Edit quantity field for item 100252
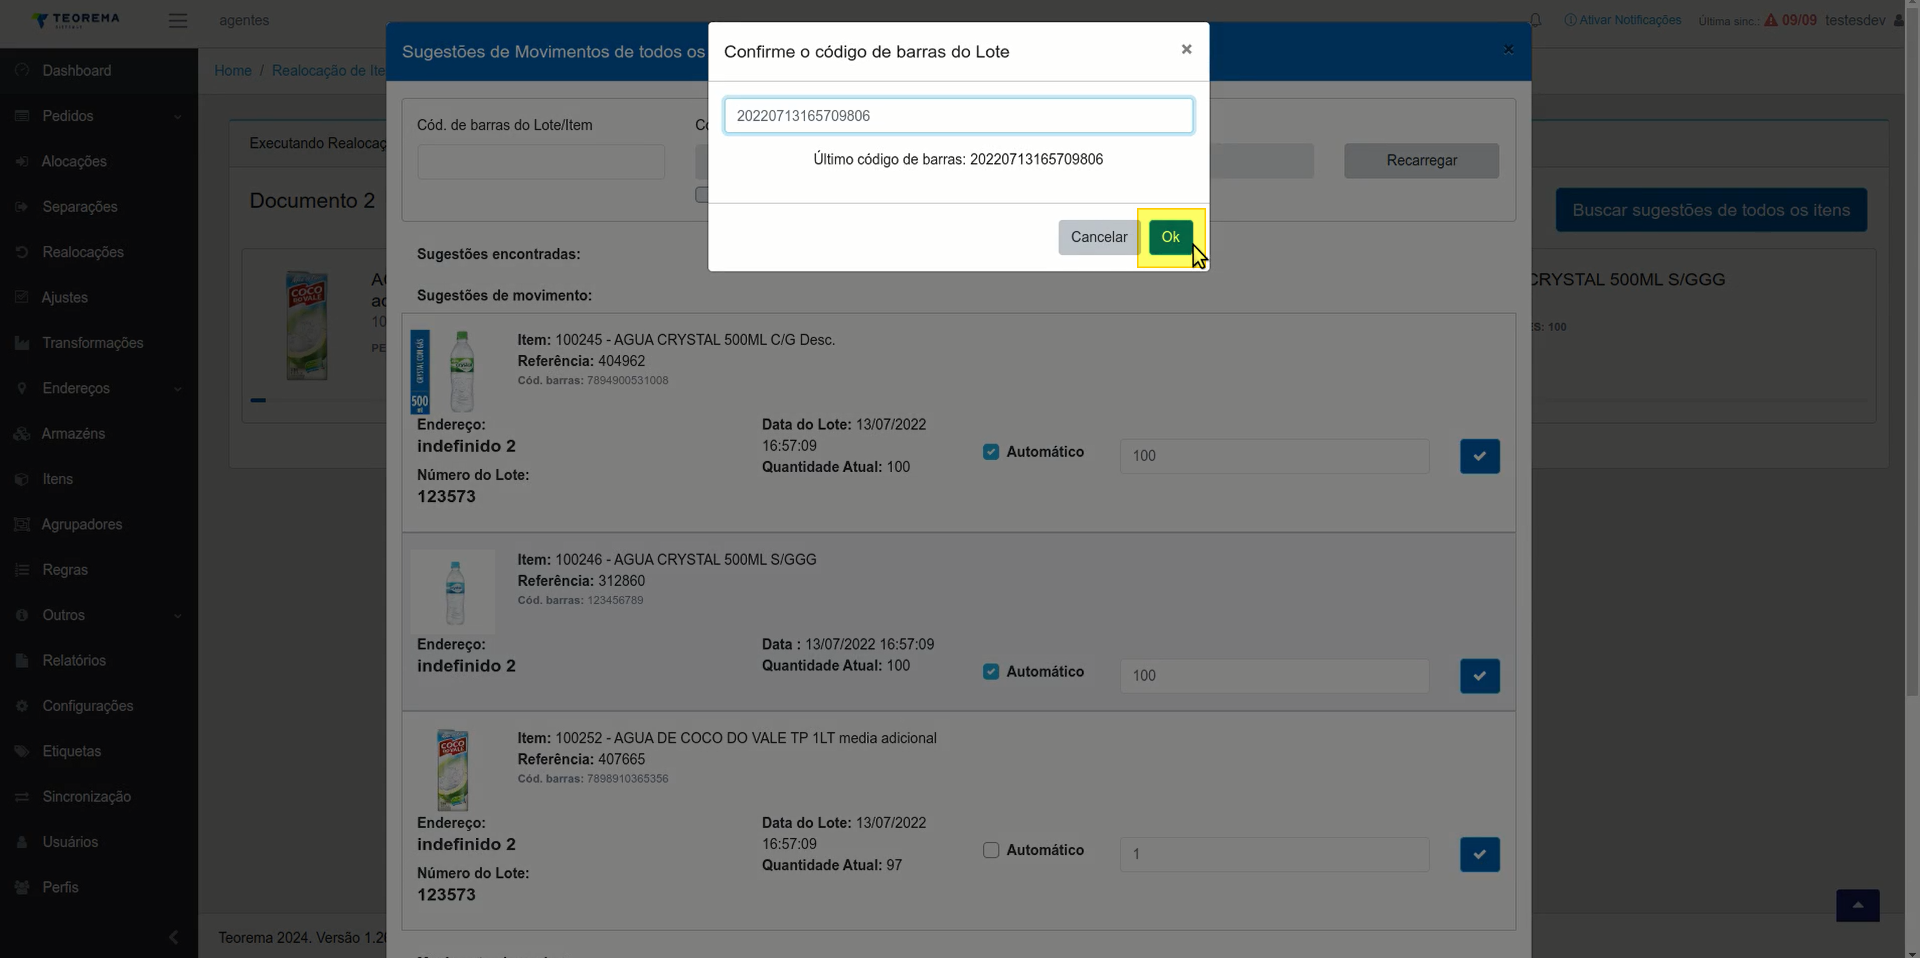Viewport: 1920px width, 958px height. 1274,854
